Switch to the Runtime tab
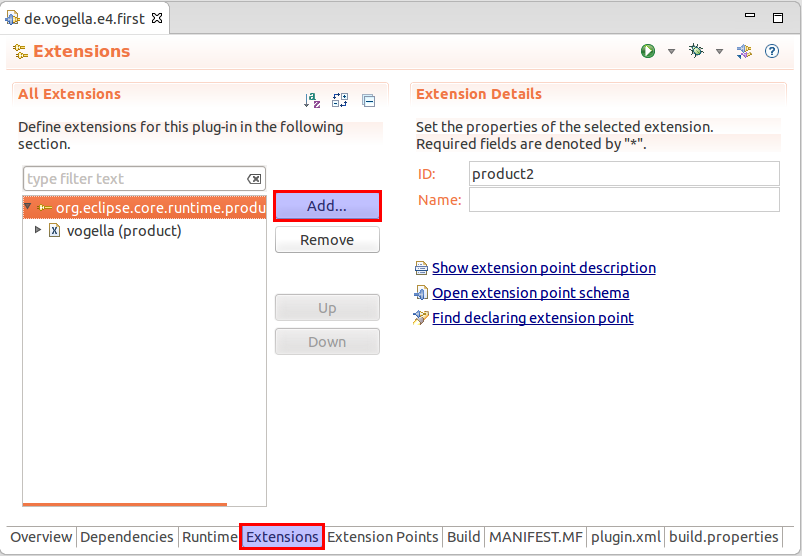The height and width of the screenshot is (556, 802). click(x=209, y=537)
